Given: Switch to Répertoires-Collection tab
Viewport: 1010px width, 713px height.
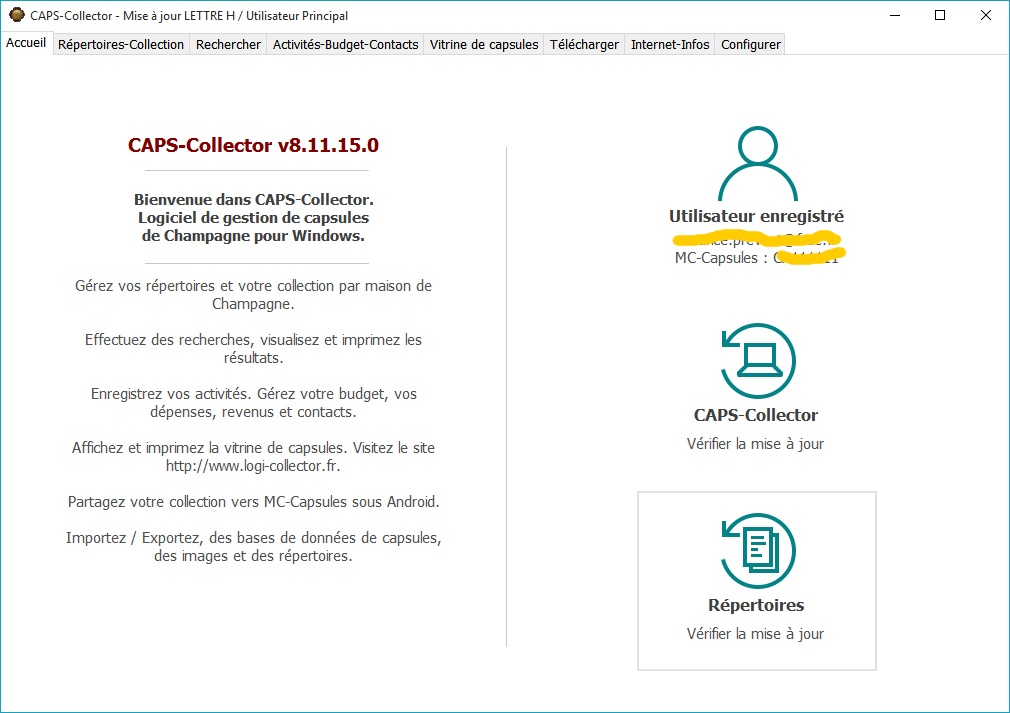Looking at the screenshot, I should click(x=121, y=44).
